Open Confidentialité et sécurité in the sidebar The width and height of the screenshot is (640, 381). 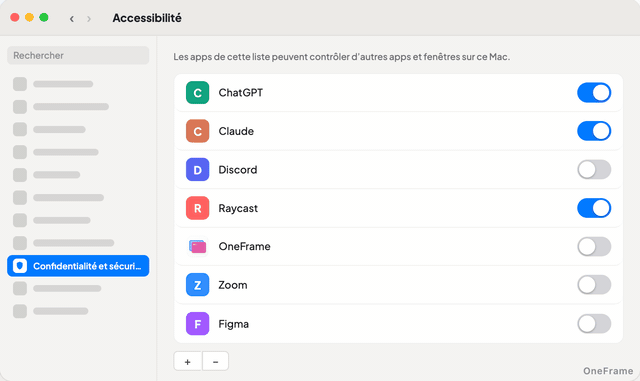(x=78, y=266)
